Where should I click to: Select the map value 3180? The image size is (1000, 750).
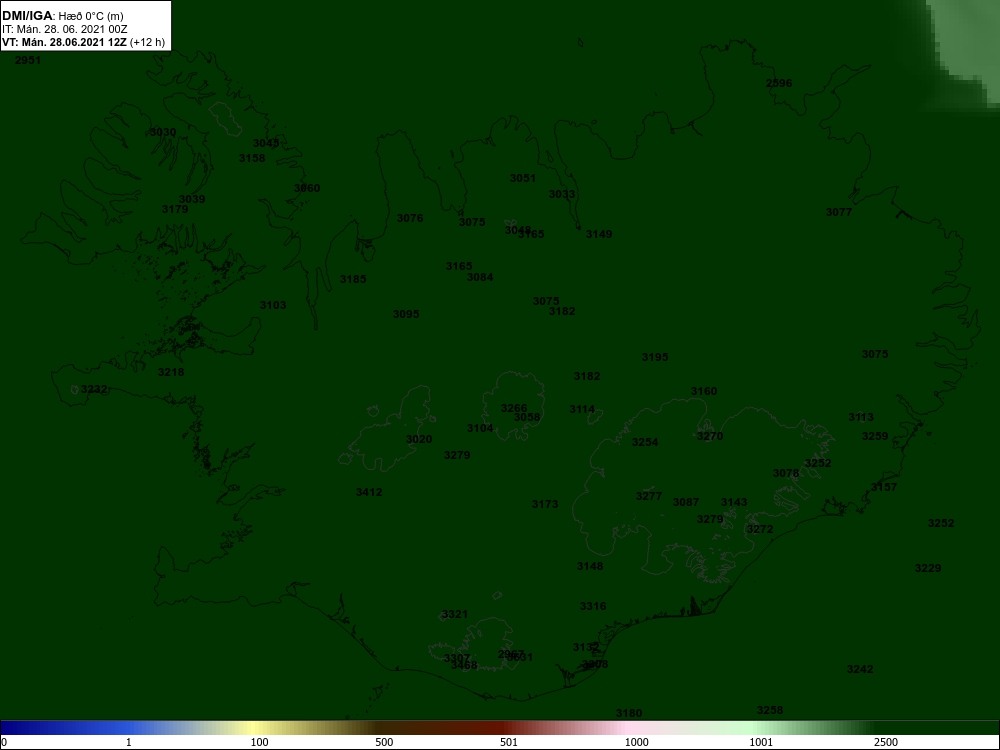point(629,713)
